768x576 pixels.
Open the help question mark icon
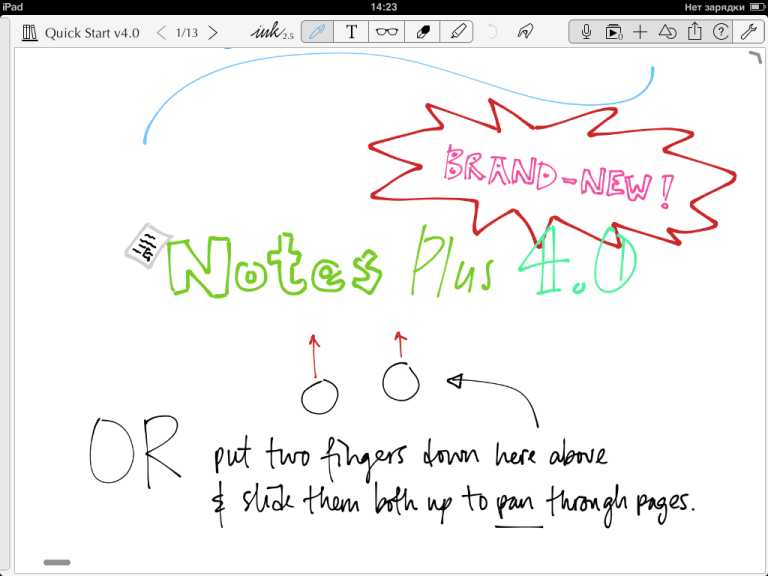pos(720,32)
